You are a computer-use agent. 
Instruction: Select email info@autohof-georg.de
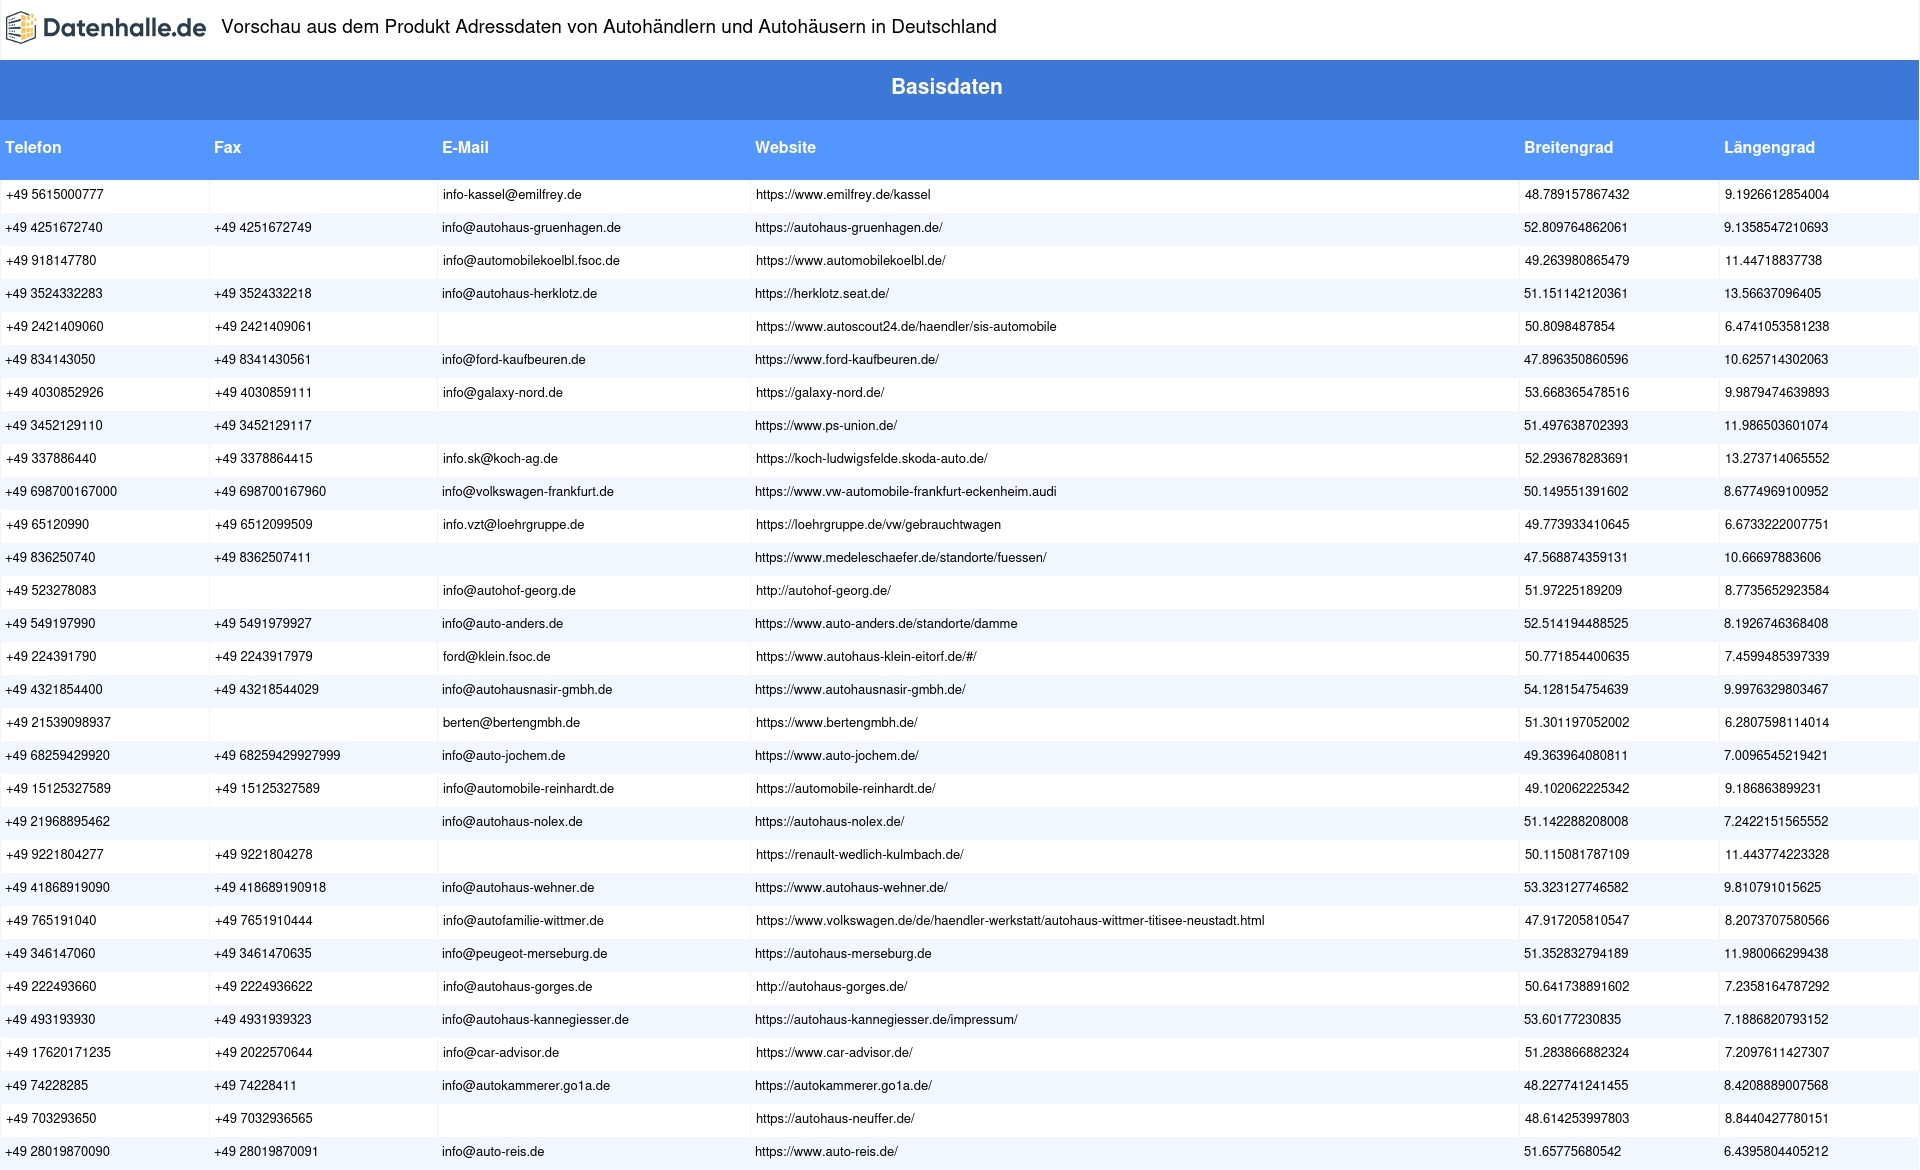click(x=509, y=591)
